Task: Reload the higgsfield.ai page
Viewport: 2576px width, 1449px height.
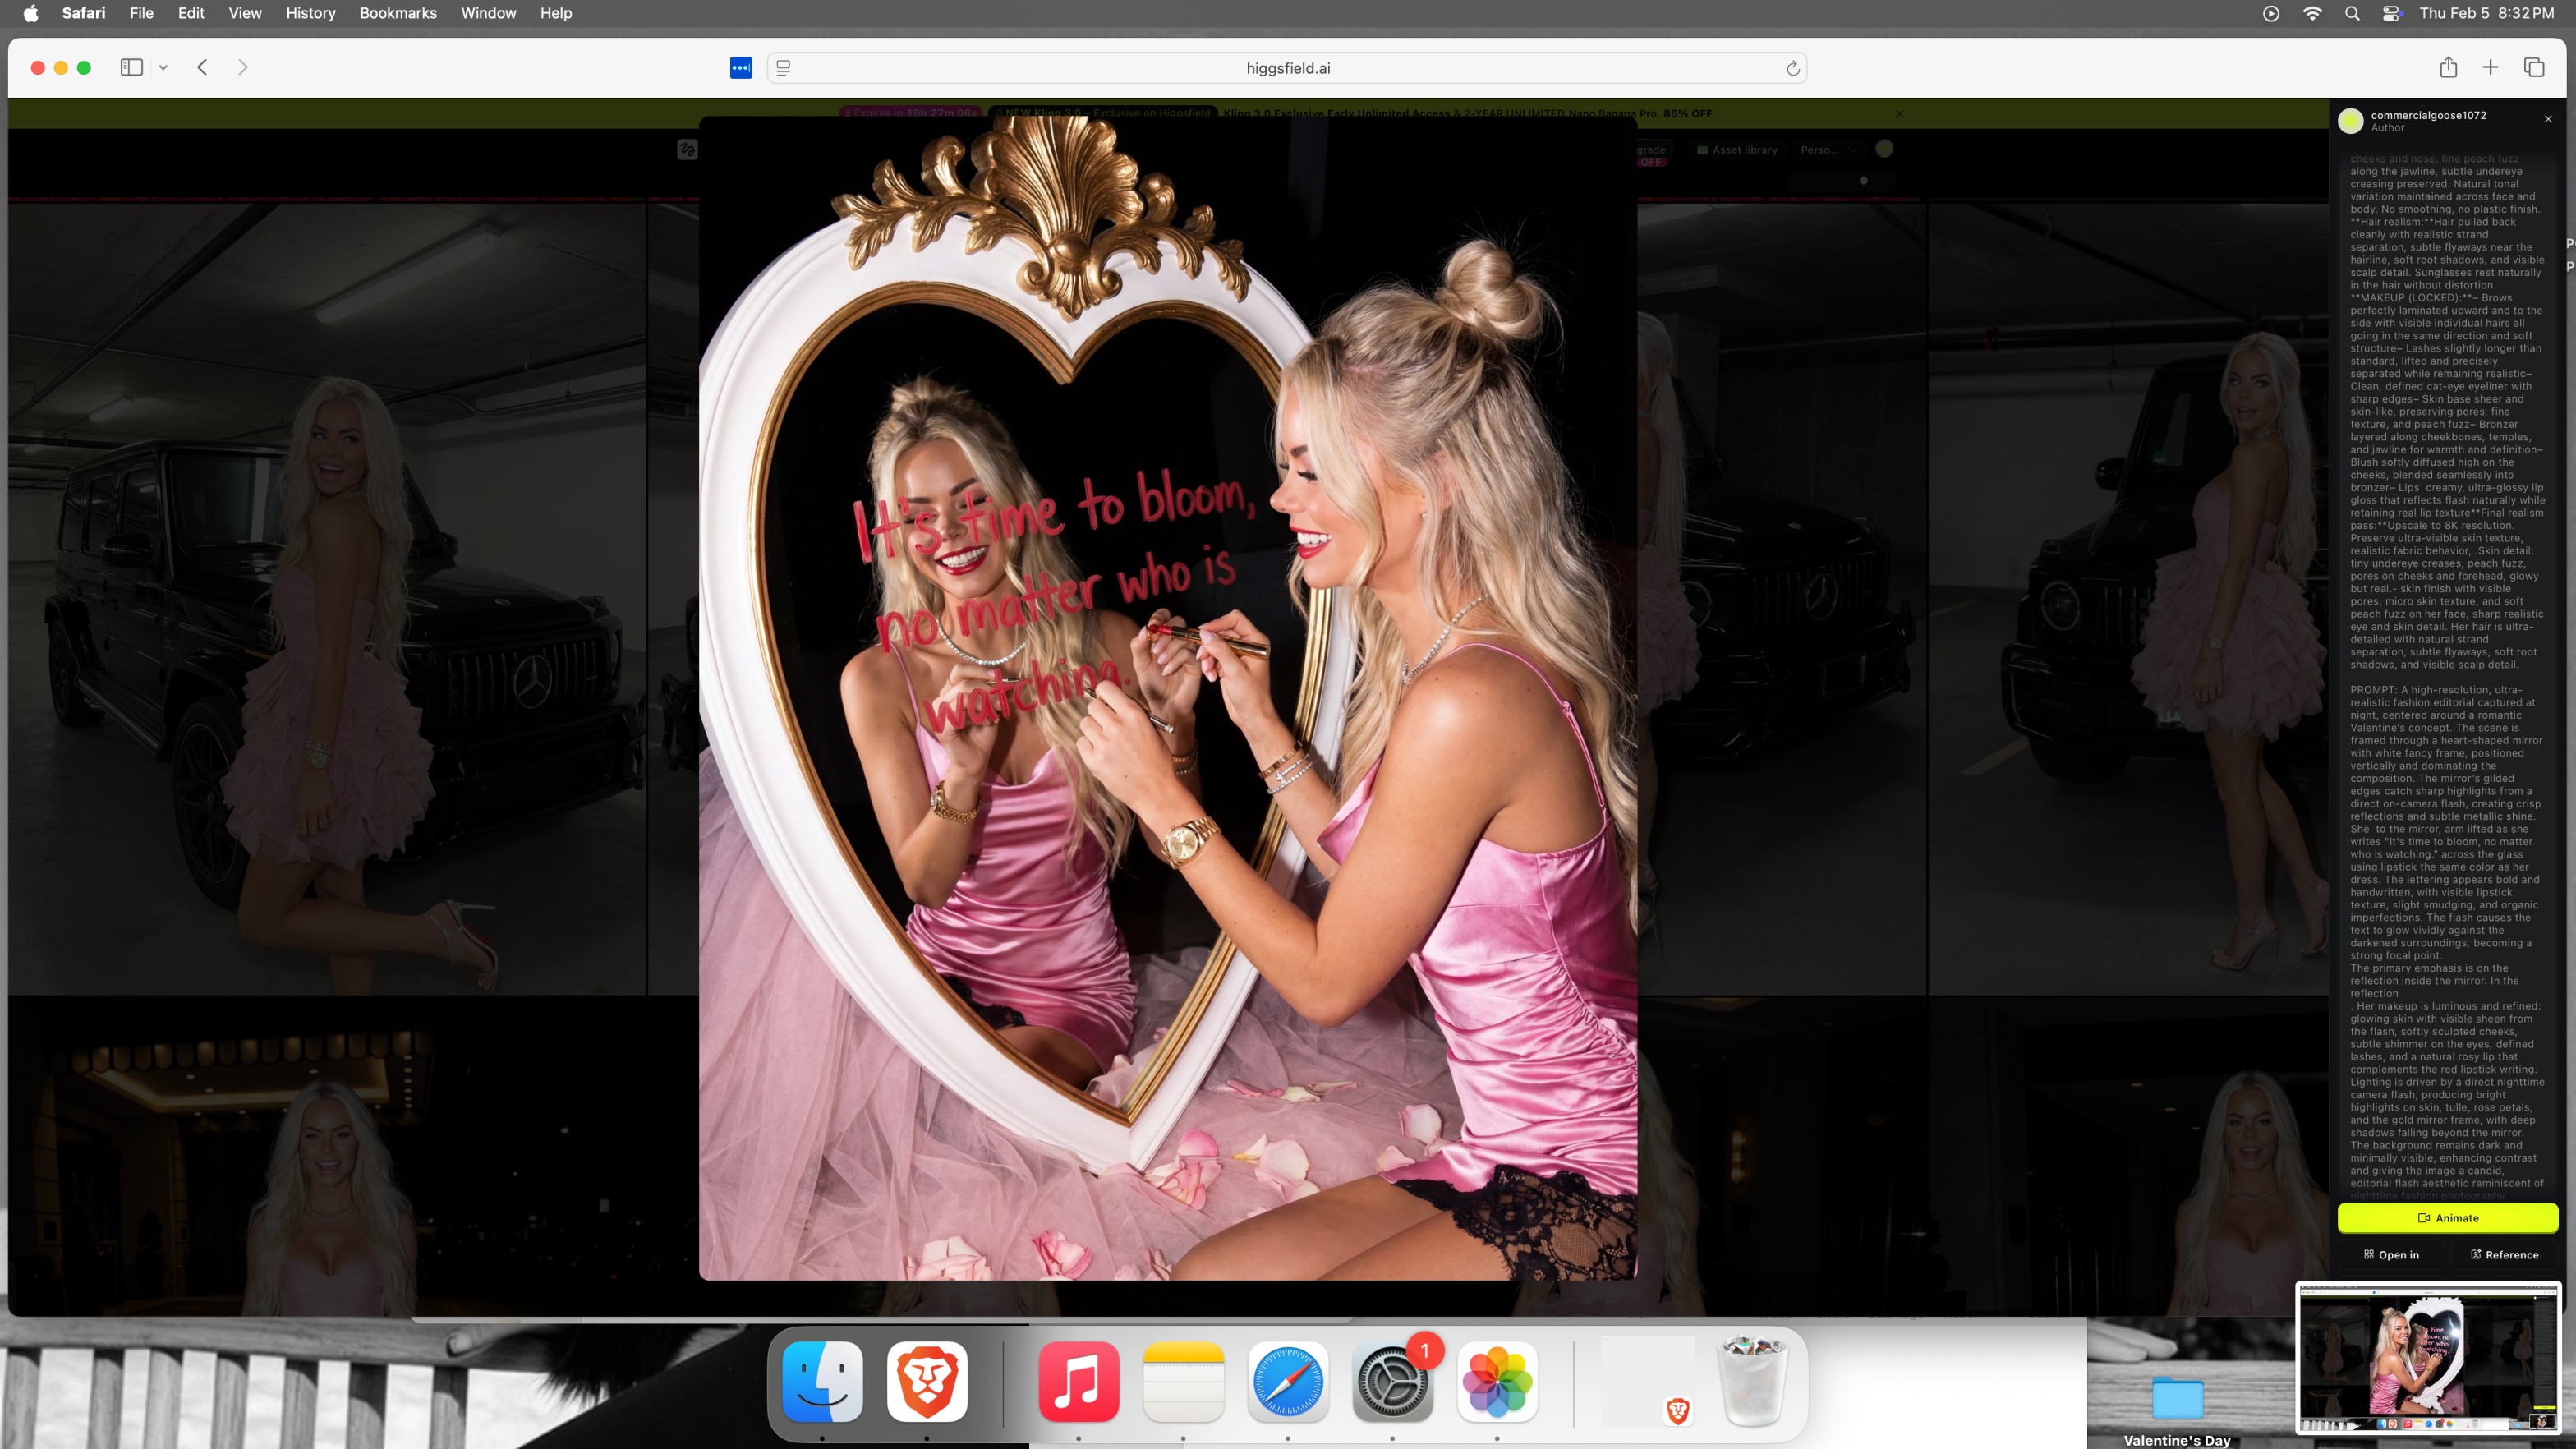Action: coord(1792,68)
